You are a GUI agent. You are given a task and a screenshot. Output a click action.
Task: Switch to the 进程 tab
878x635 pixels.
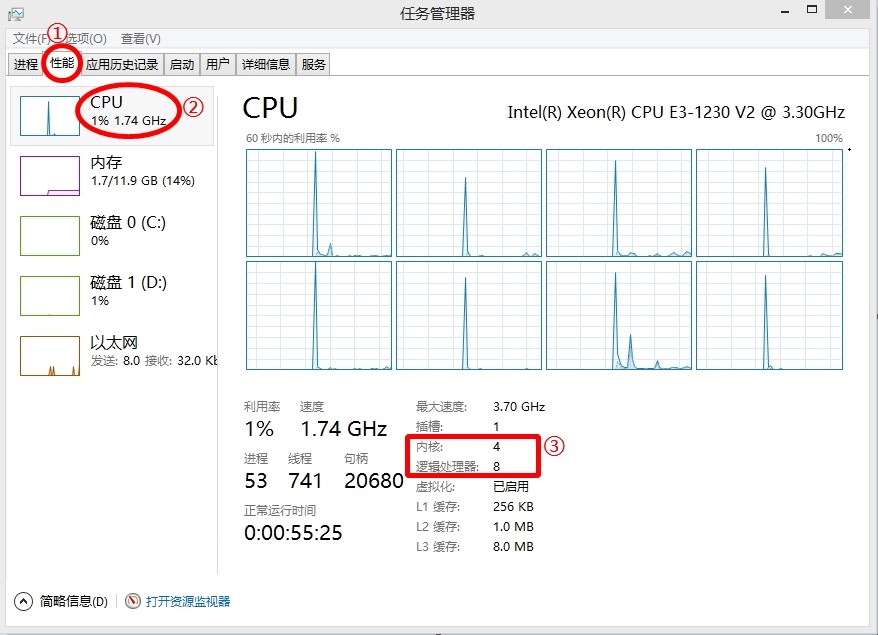(26, 64)
